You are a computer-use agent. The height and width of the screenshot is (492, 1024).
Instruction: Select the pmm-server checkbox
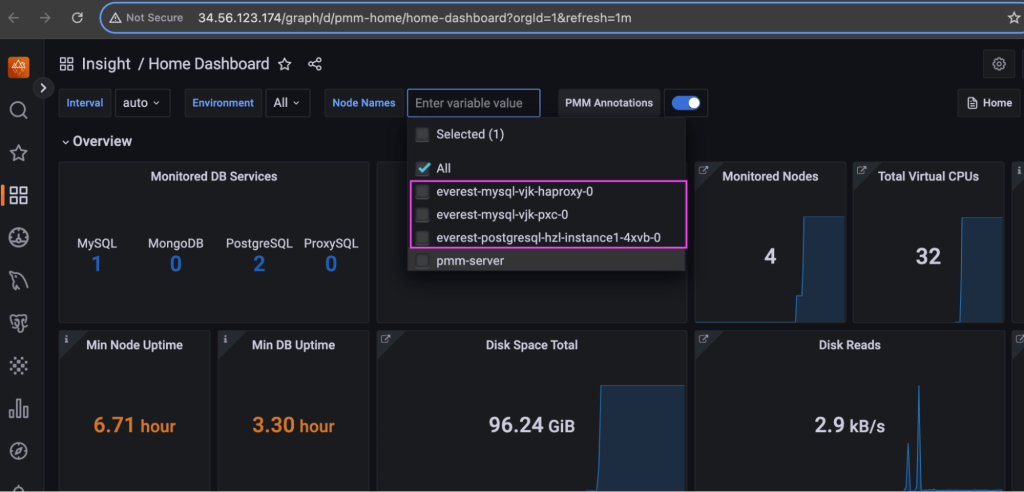coord(422,261)
